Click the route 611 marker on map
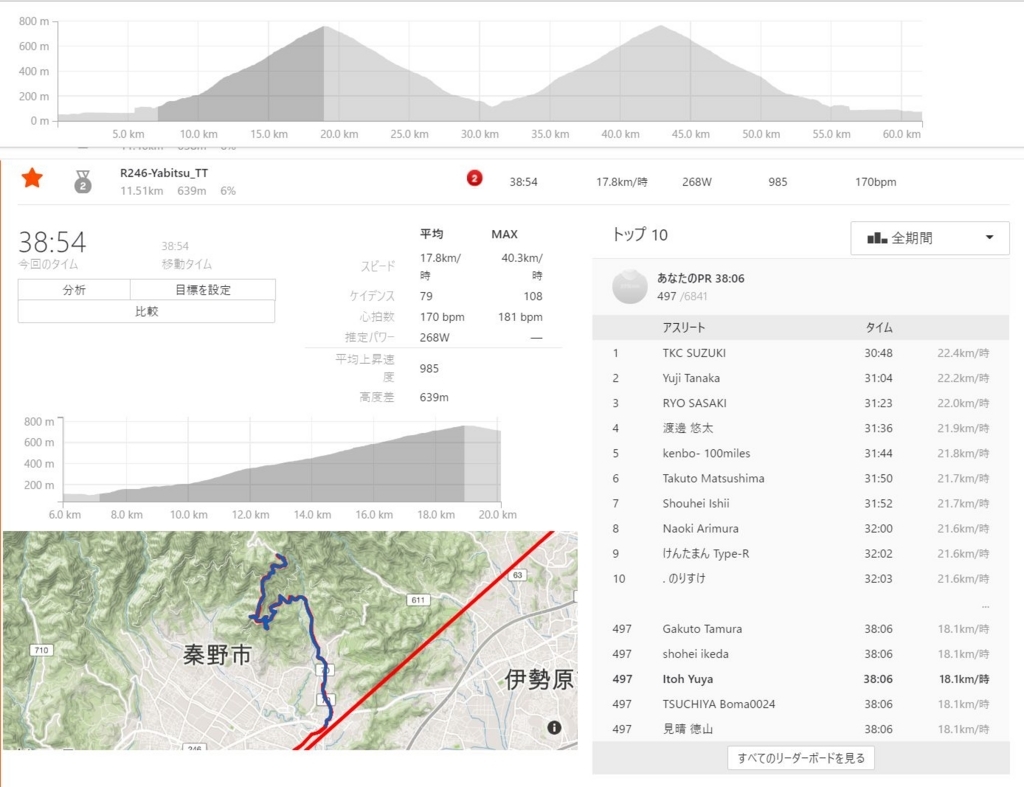The height and width of the screenshot is (787, 1024). 418,600
